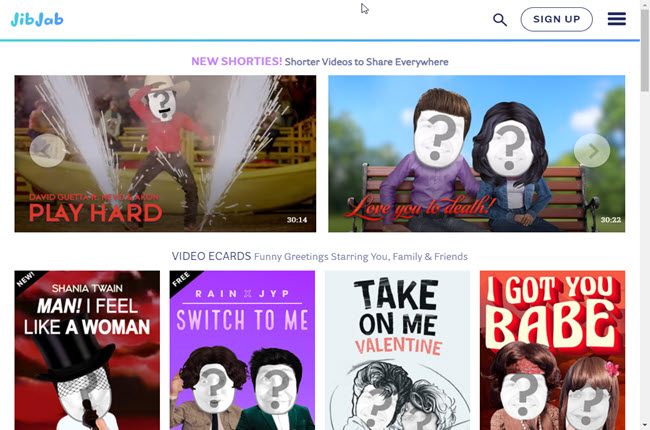
Task: Open the Switch To Me ecard
Action: (242, 350)
